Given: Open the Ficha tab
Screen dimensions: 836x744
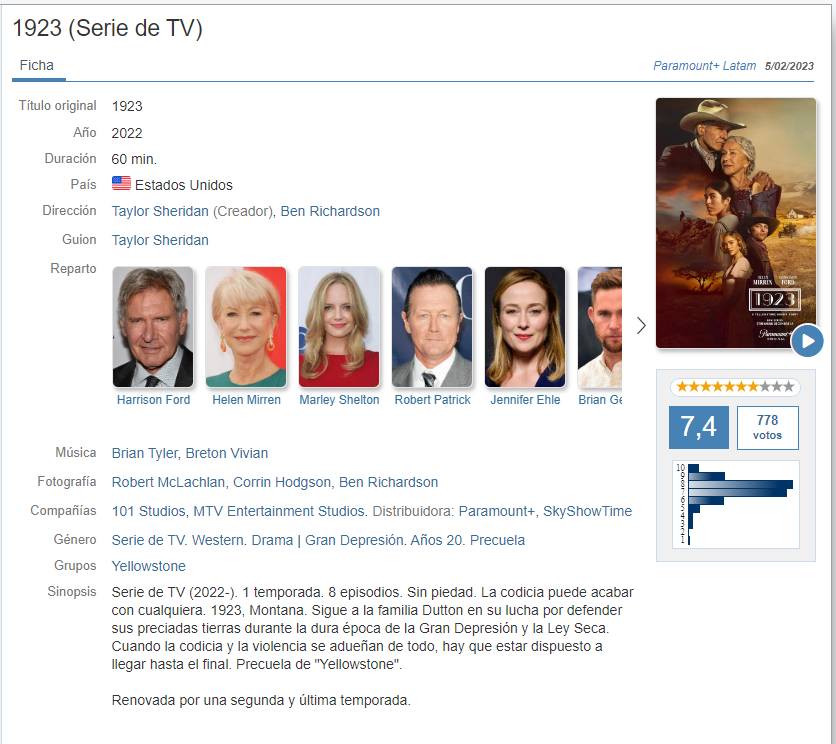Looking at the screenshot, I should [37, 66].
